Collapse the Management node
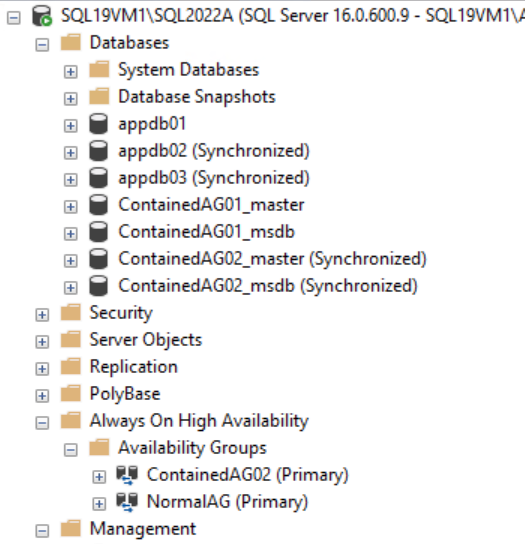Viewport: 525px width, 544px height. point(42,531)
